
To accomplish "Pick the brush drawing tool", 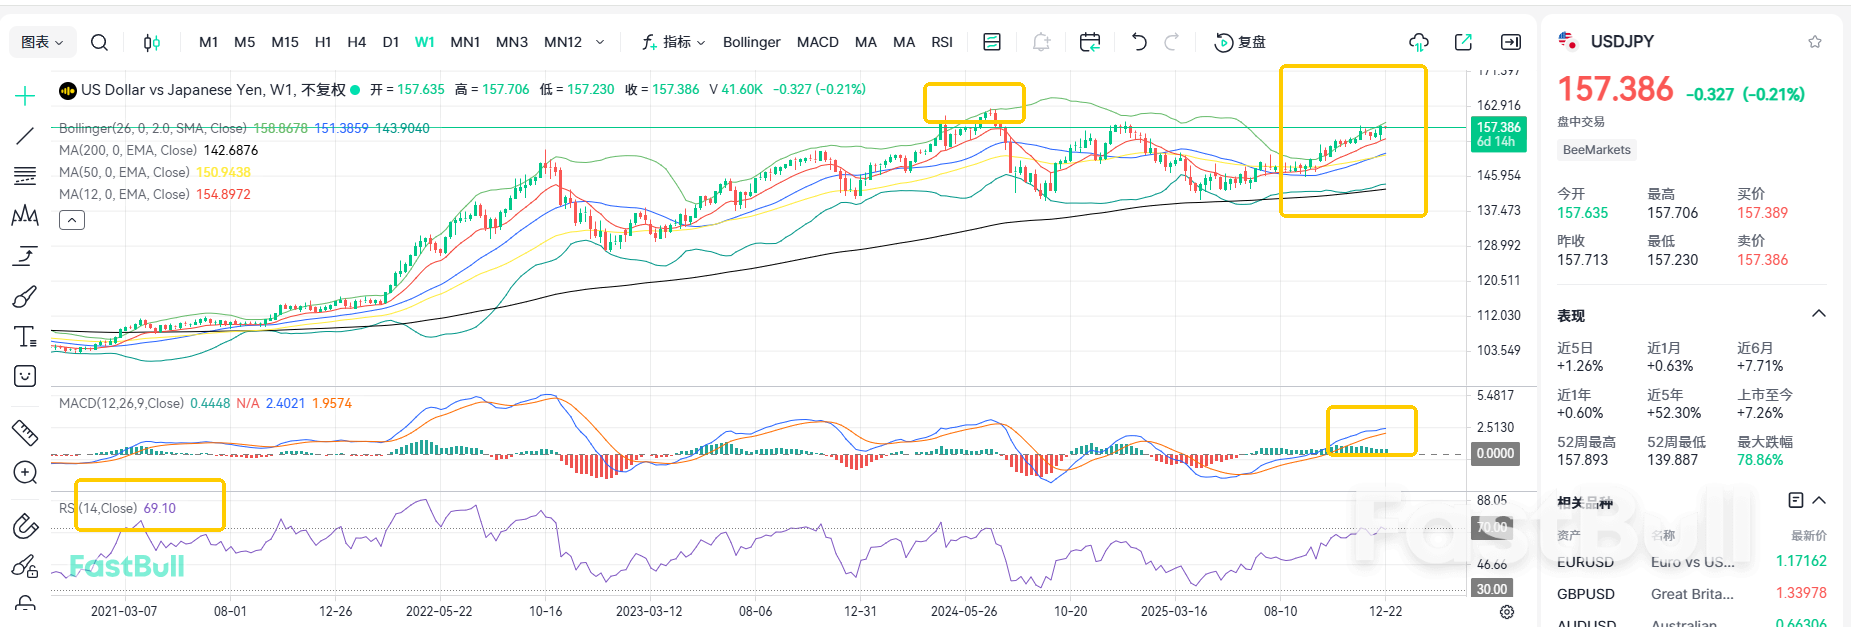I will [x=25, y=297].
